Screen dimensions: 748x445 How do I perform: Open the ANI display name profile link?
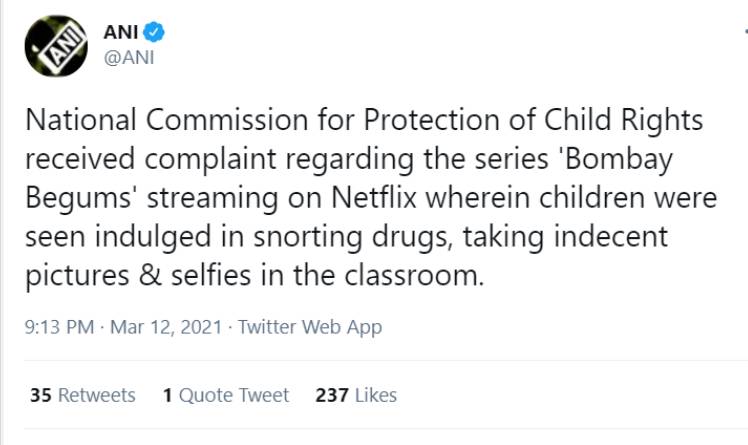pyautogui.click(x=121, y=32)
